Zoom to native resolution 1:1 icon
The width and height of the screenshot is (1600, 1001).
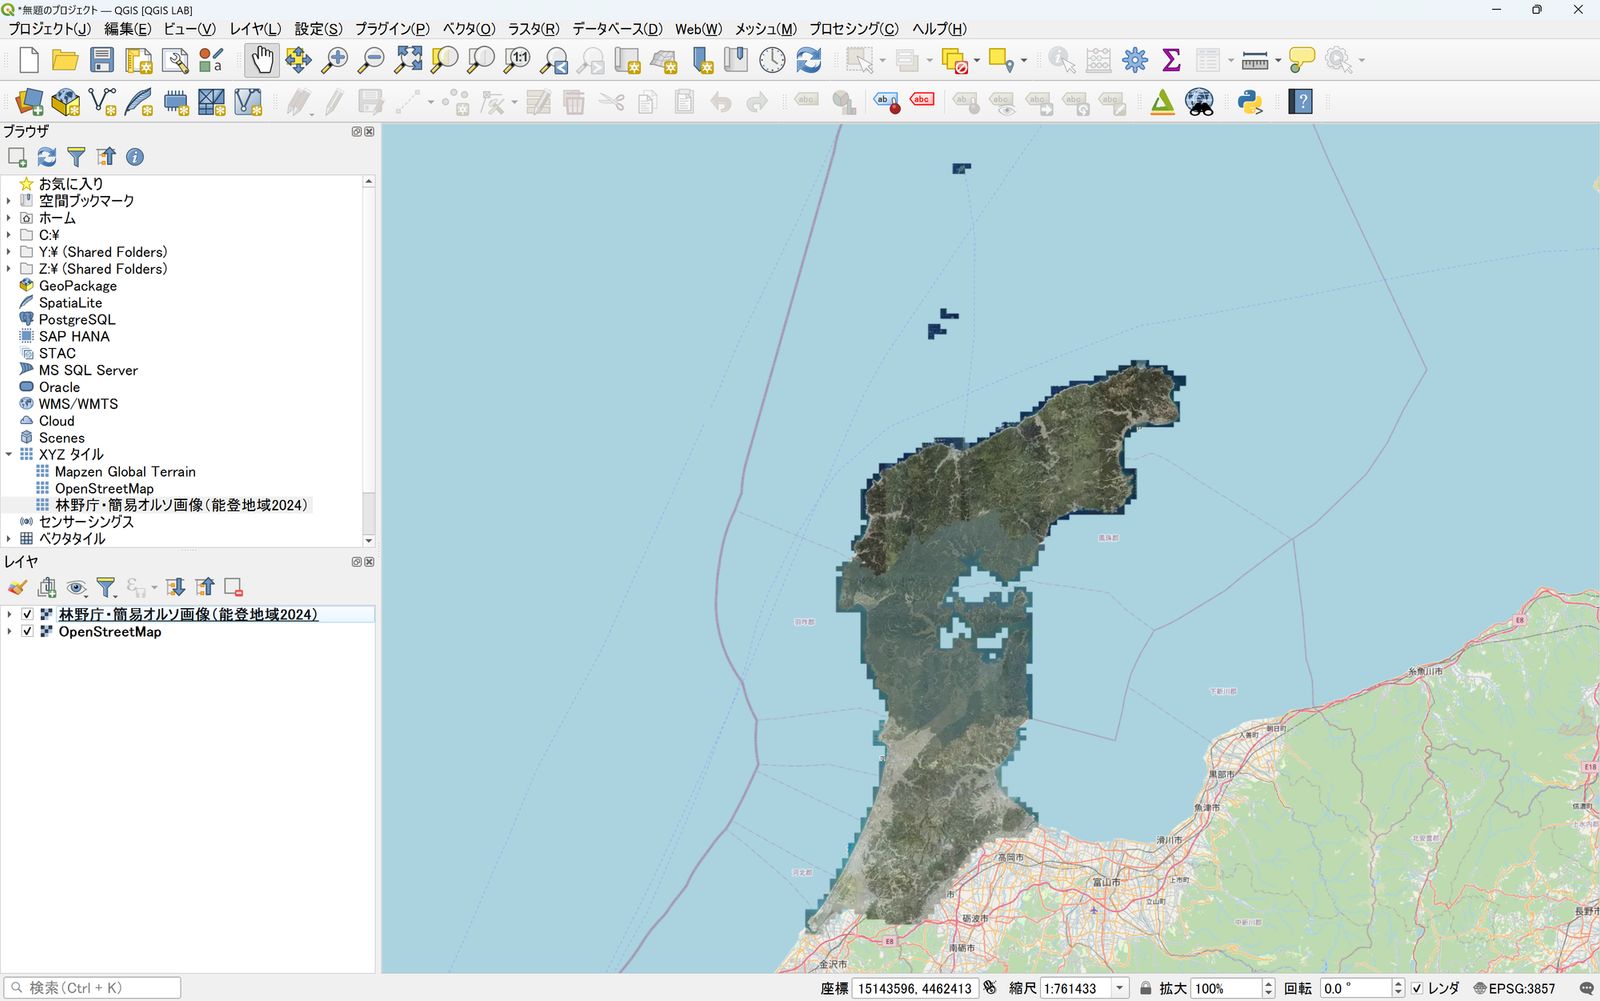click(517, 60)
